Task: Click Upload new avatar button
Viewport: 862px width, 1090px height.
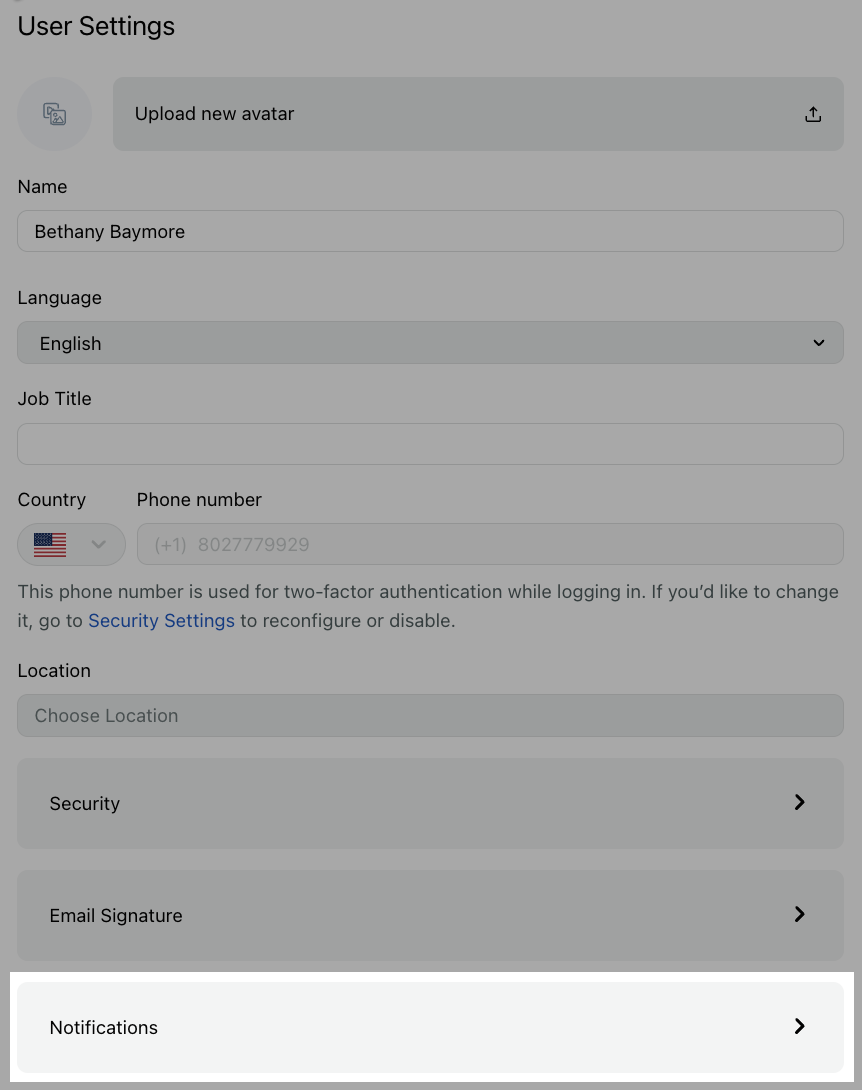Action: click(478, 114)
